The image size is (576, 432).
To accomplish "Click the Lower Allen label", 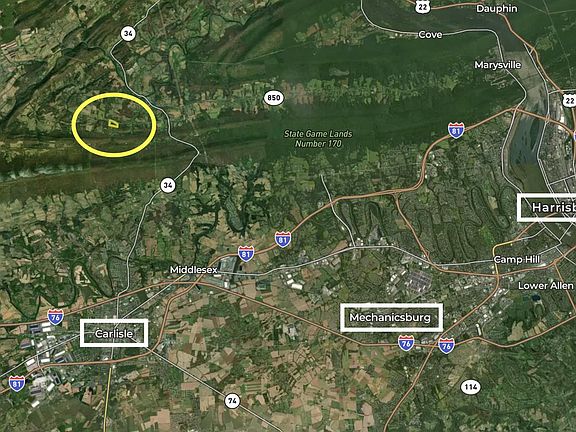I will (x=545, y=285).
